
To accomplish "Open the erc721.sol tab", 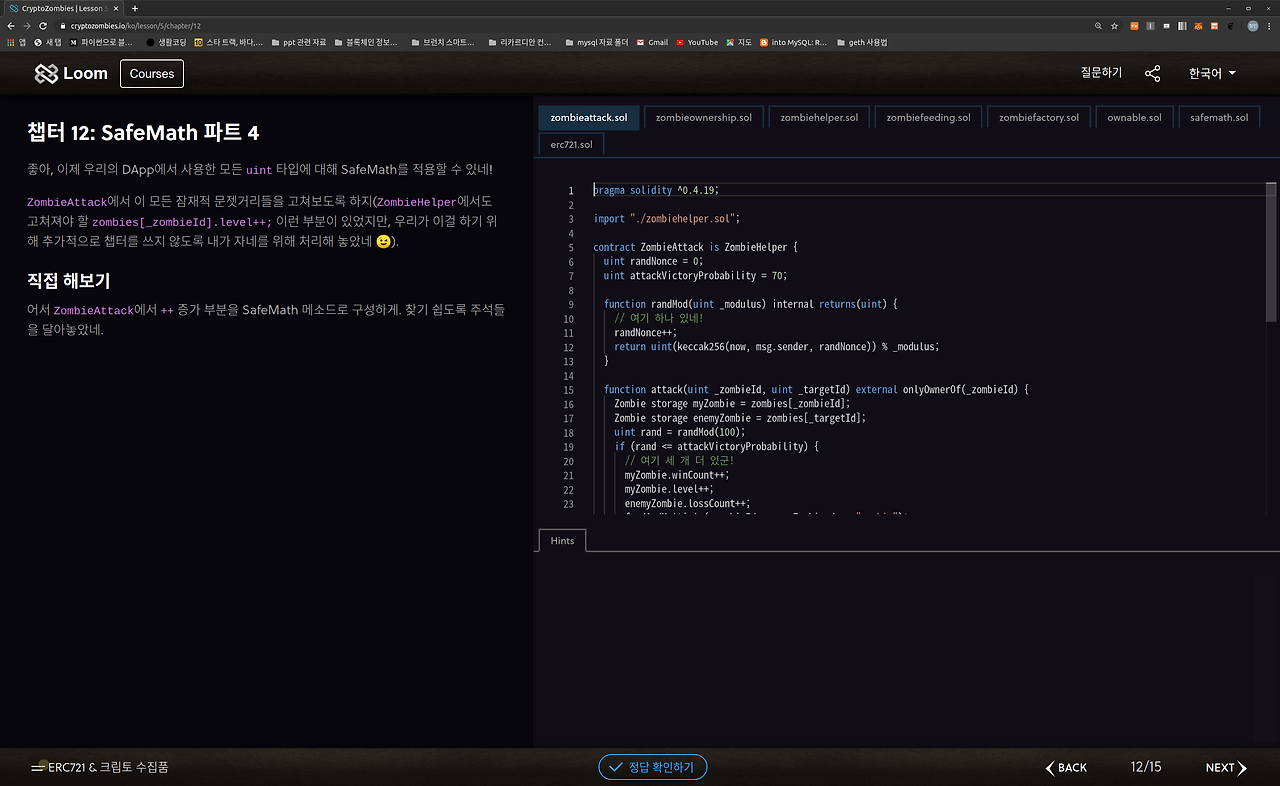I will tap(571, 144).
